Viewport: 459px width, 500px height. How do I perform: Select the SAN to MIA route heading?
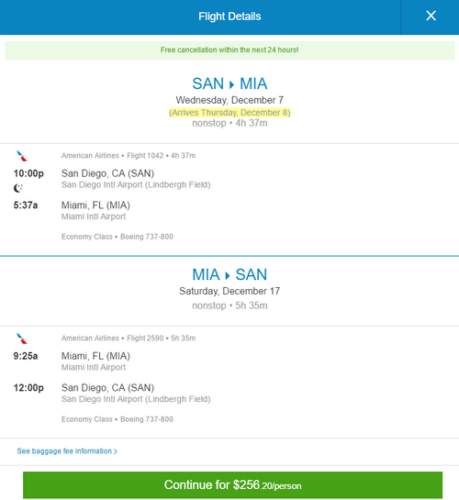[x=229, y=84]
